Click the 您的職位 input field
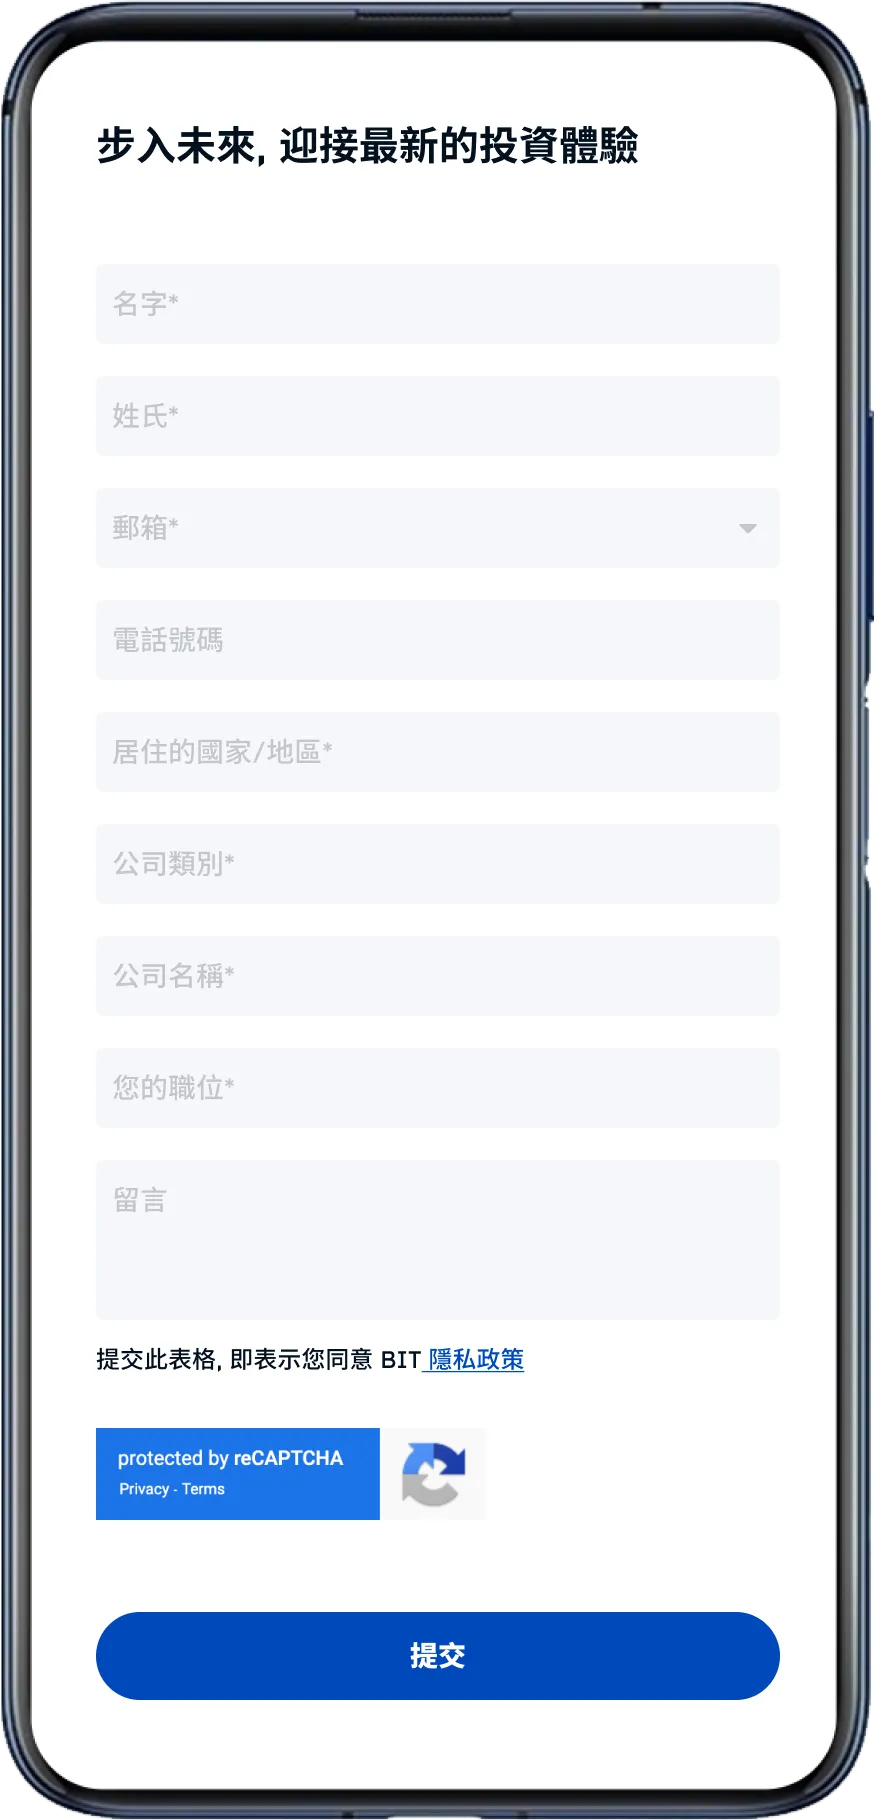 pos(438,1088)
